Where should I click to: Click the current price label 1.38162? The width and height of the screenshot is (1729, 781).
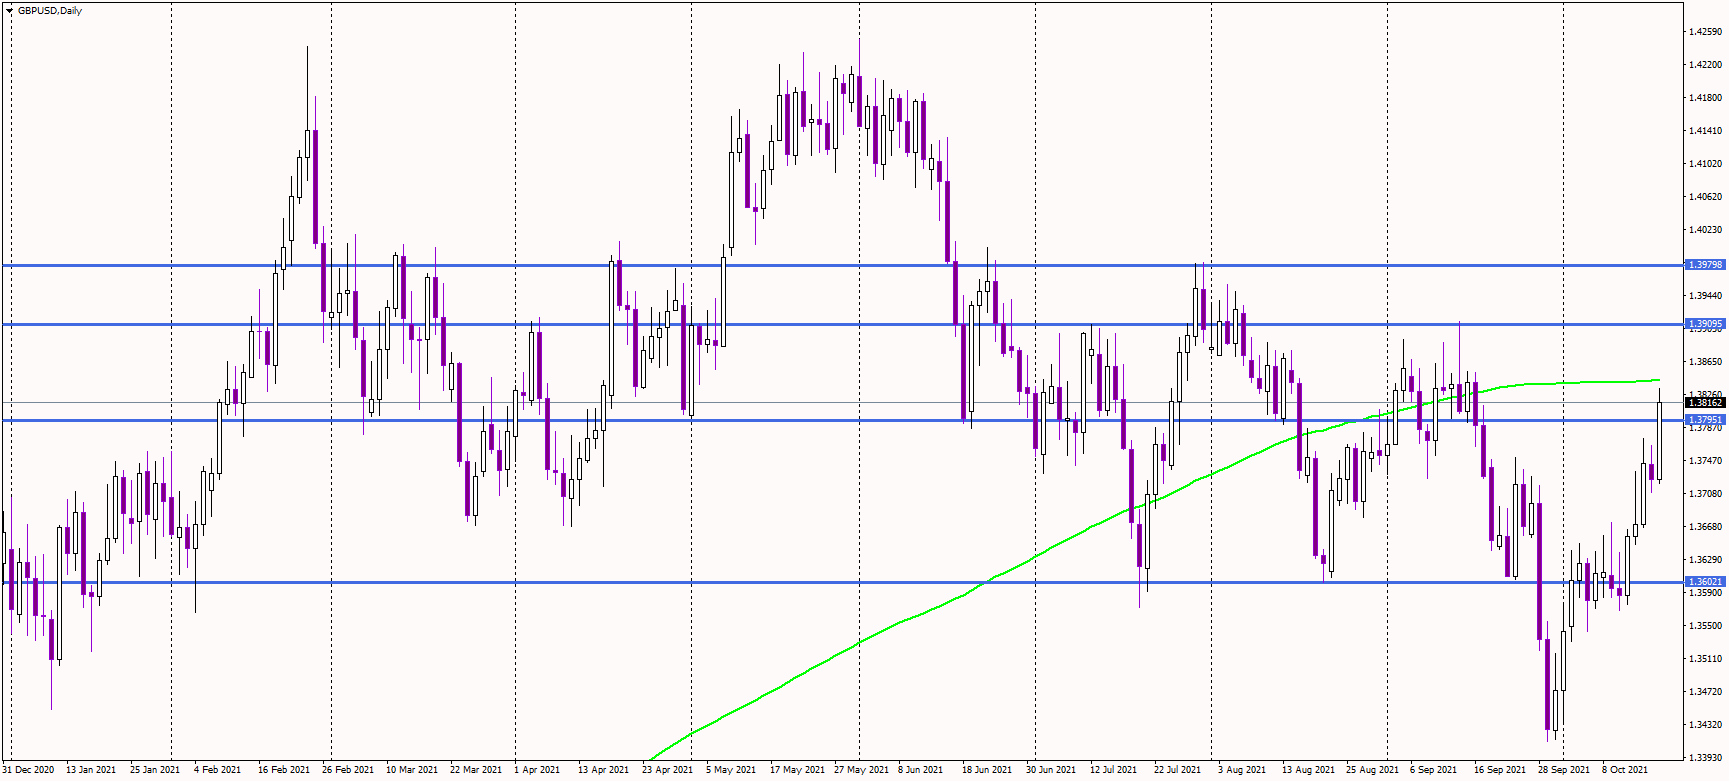[1705, 403]
